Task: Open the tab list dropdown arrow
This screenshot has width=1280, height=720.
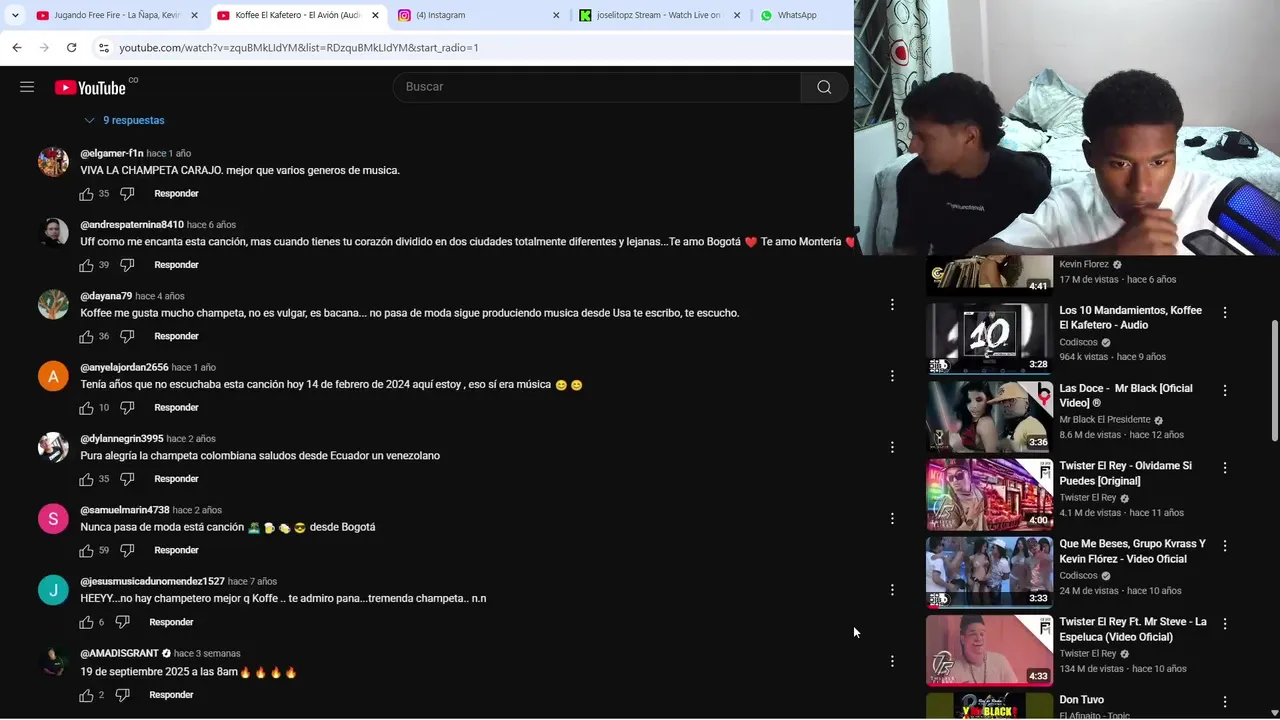Action: (15, 15)
